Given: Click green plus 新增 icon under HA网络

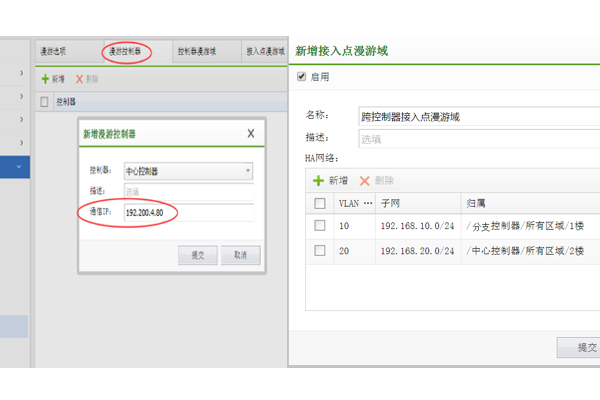Looking at the screenshot, I should pyautogui.click(x=319, y=180).
